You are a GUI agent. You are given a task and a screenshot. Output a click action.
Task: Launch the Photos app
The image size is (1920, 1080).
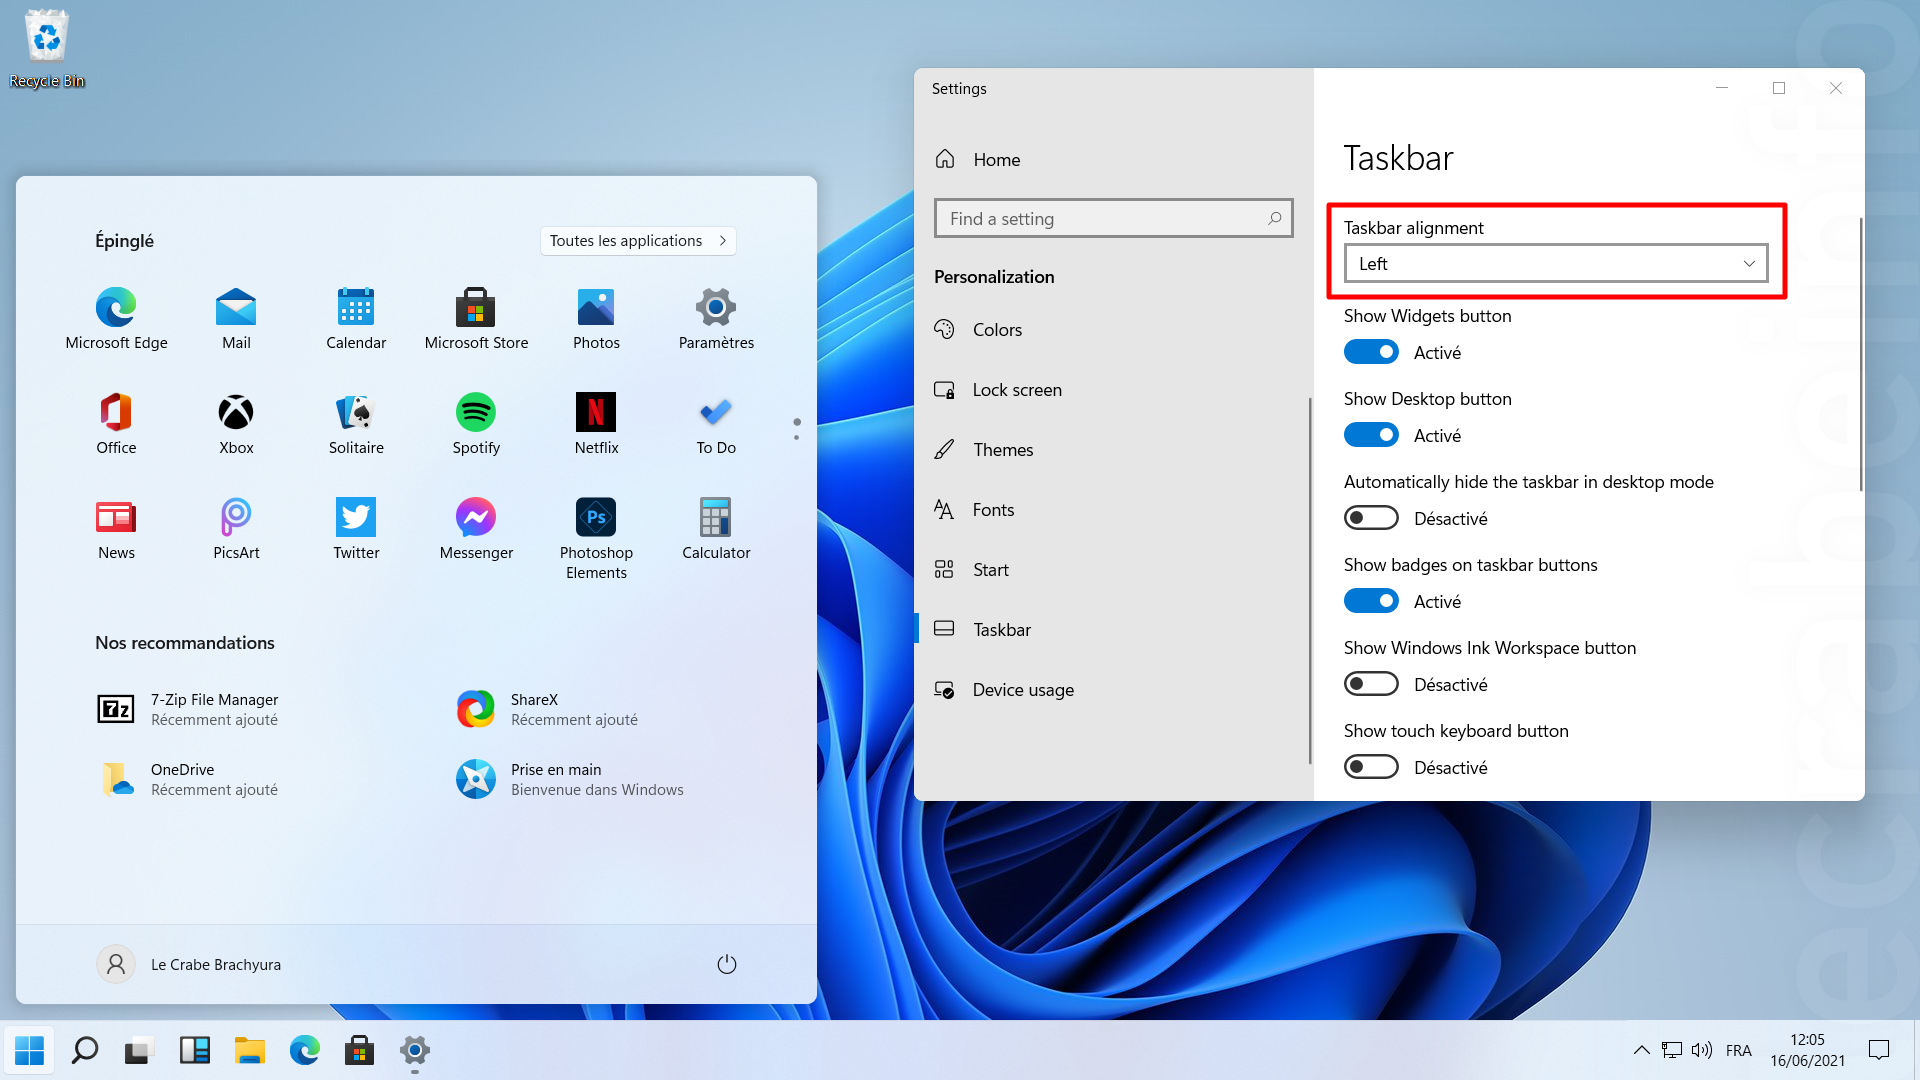tap(596, 319)
